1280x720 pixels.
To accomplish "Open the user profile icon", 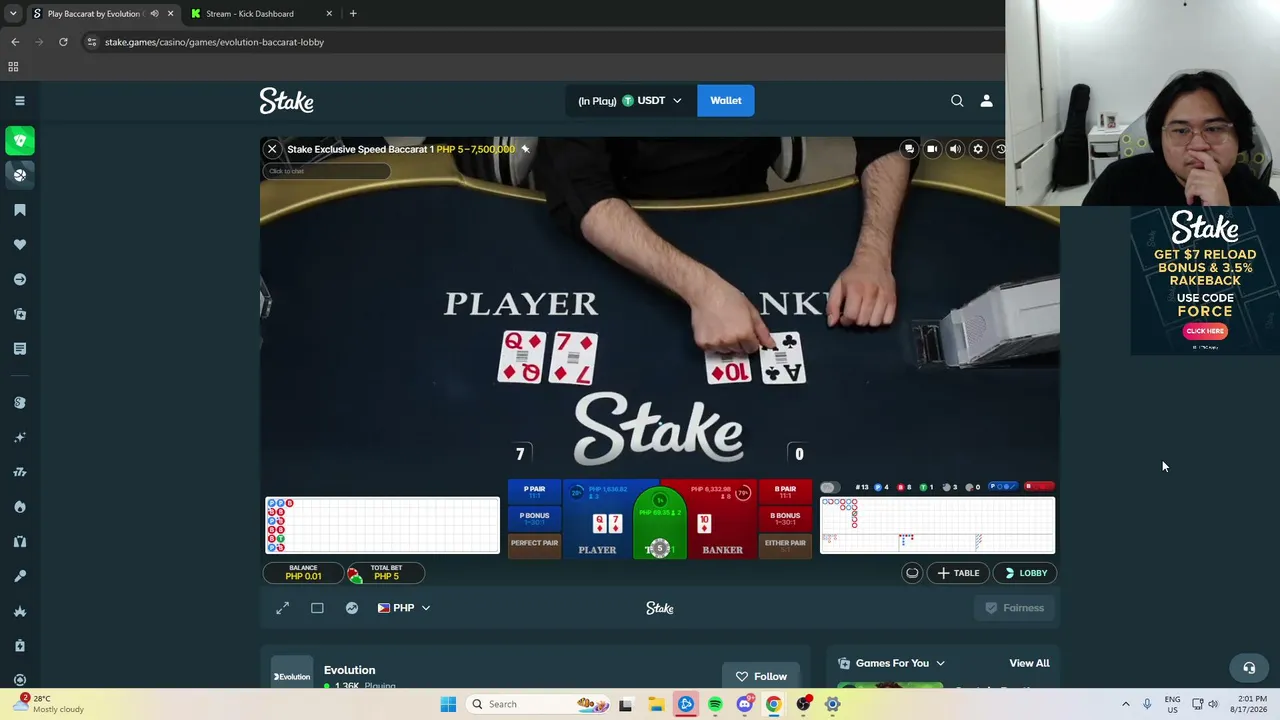I will pos(986,100).
